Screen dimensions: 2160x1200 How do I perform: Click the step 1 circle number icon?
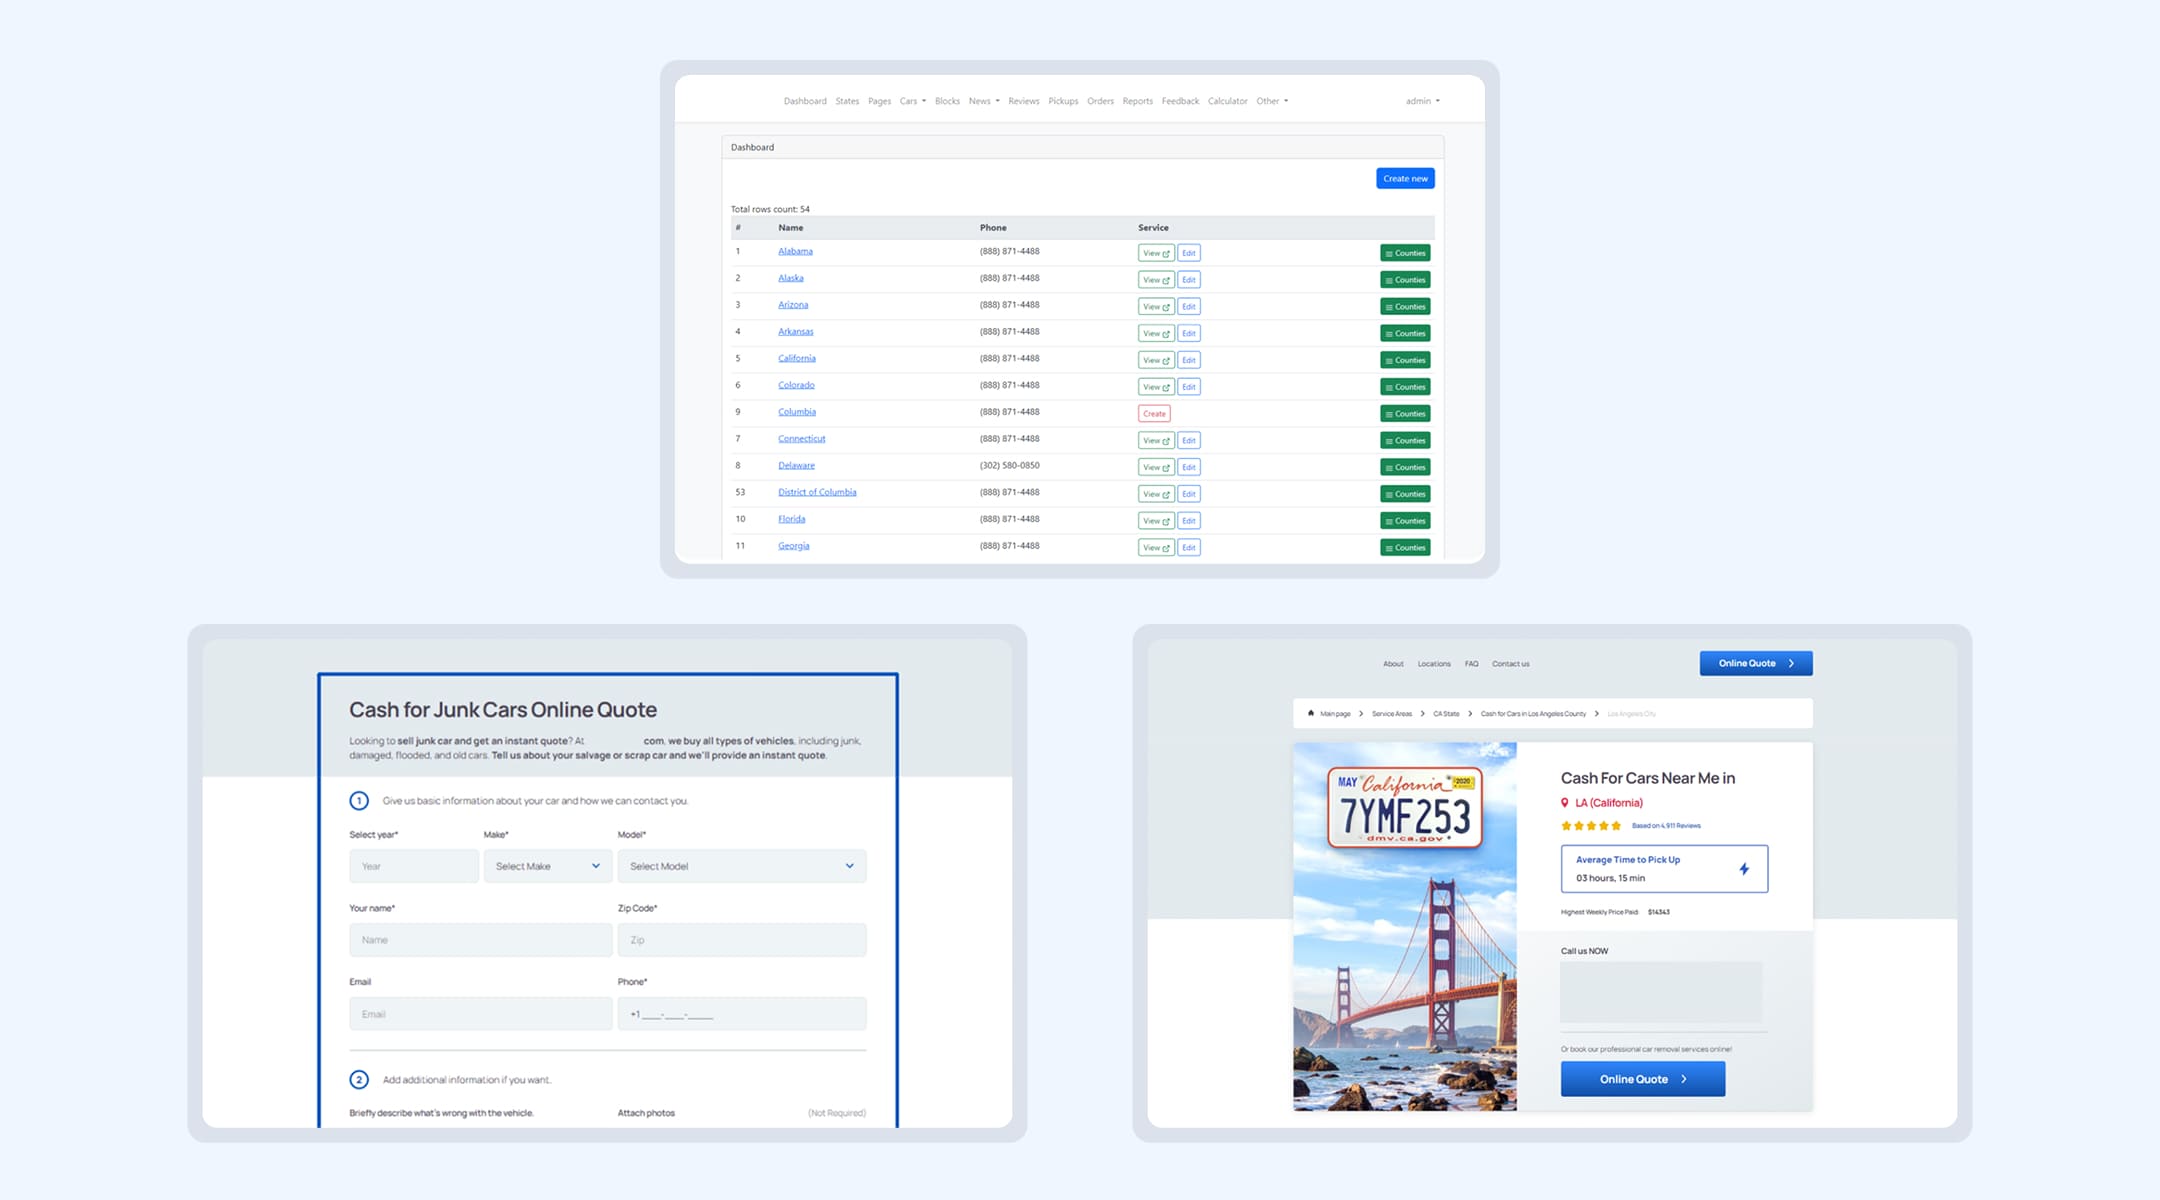pyautogui.click(x=359, y=801)
